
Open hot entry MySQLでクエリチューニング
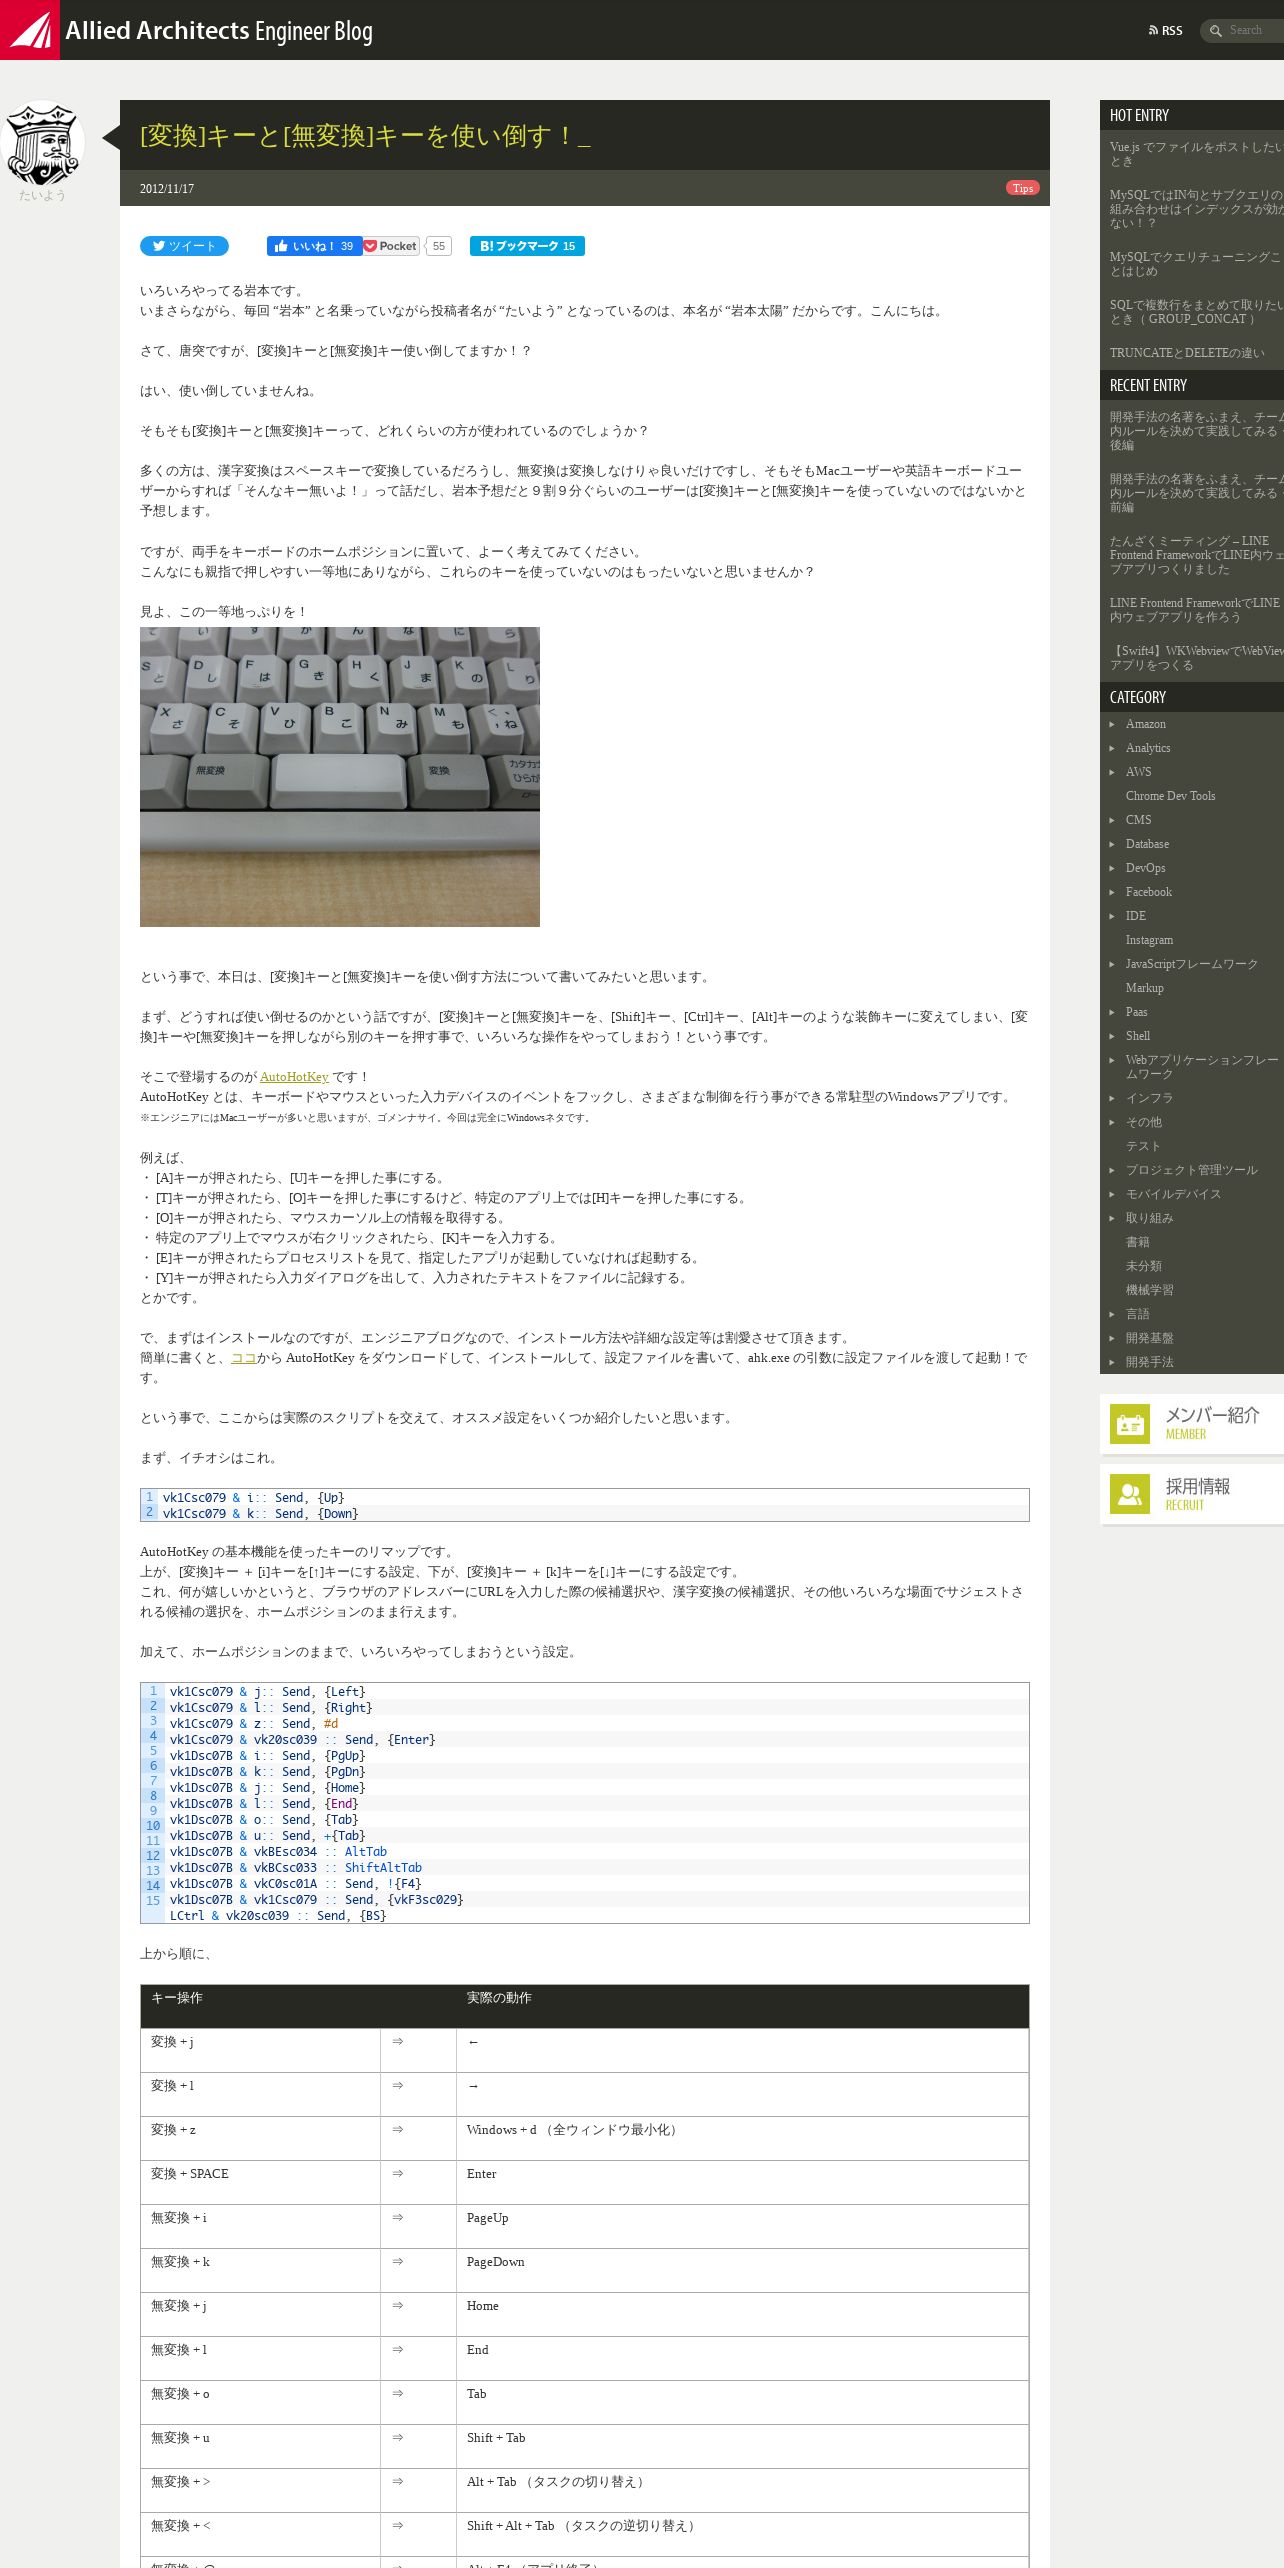(x=1196, y=264)
